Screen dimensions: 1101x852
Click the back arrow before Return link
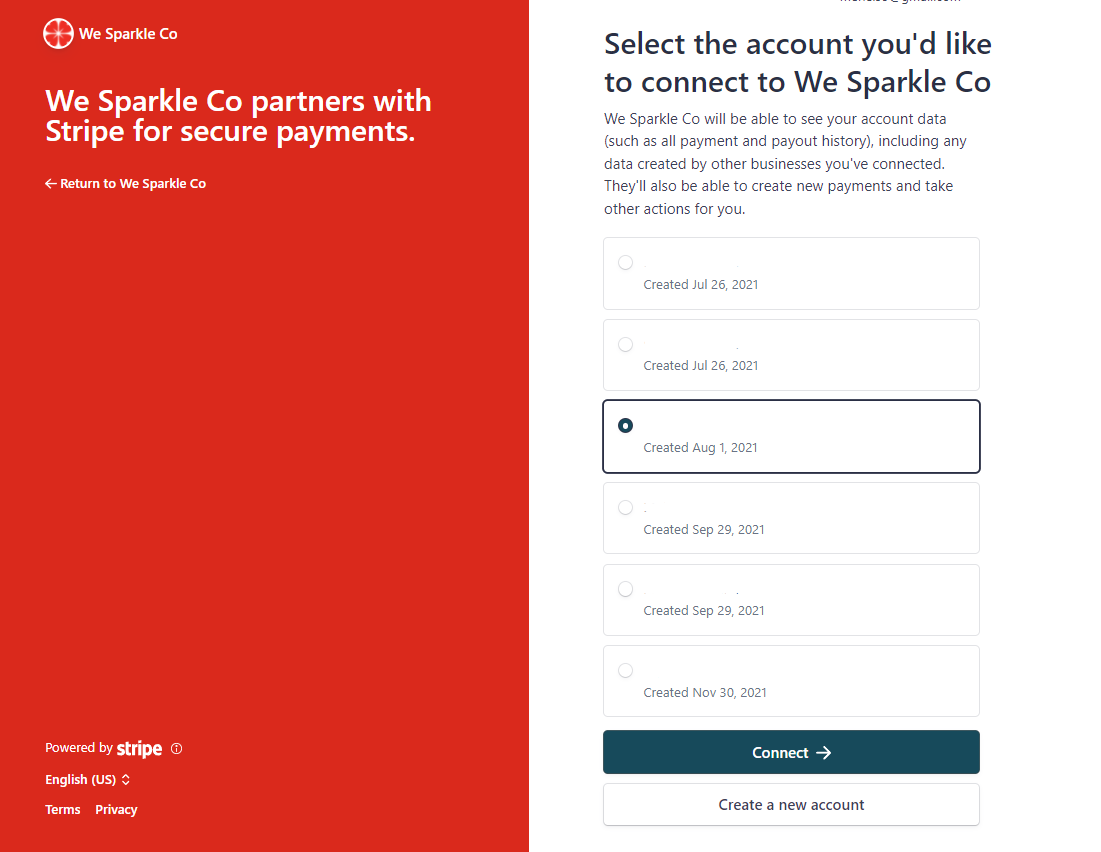click(51, 183)
